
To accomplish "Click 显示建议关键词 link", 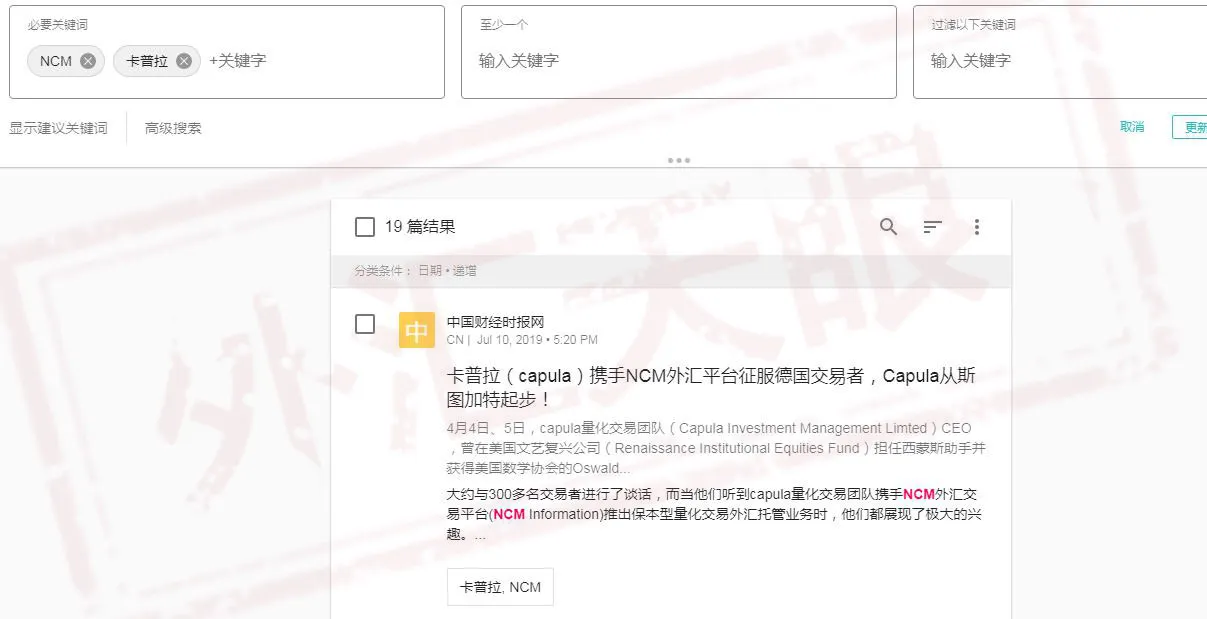I will coord(58,128).
